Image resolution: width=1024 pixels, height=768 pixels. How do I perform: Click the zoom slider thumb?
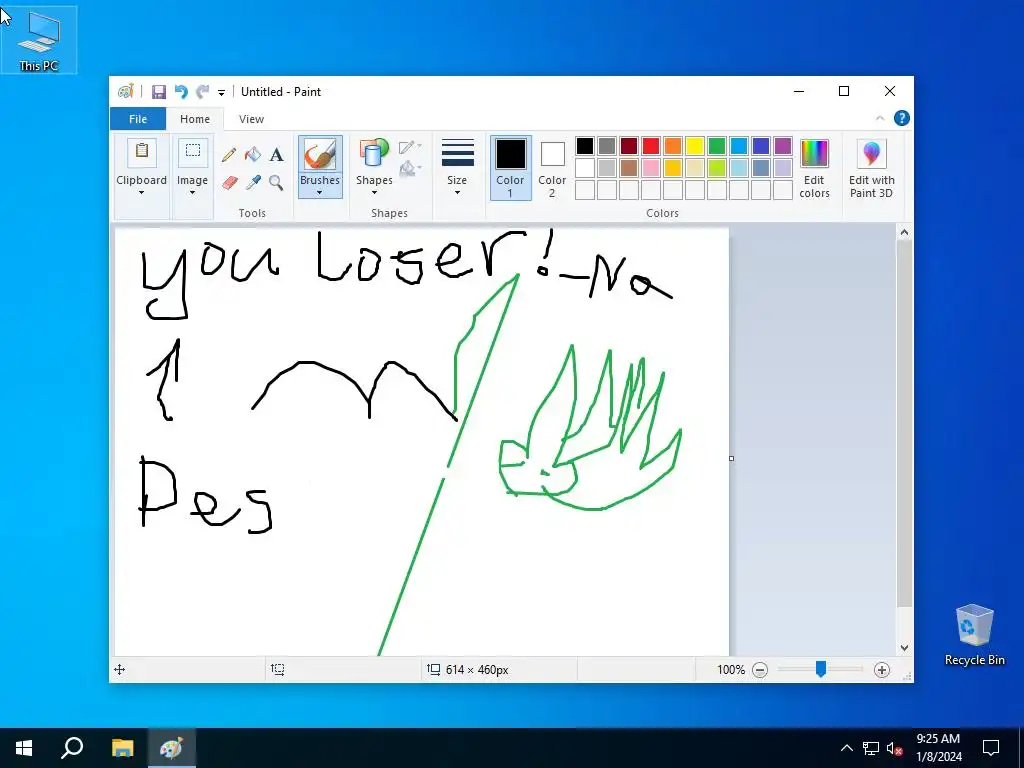click(821, 669)
